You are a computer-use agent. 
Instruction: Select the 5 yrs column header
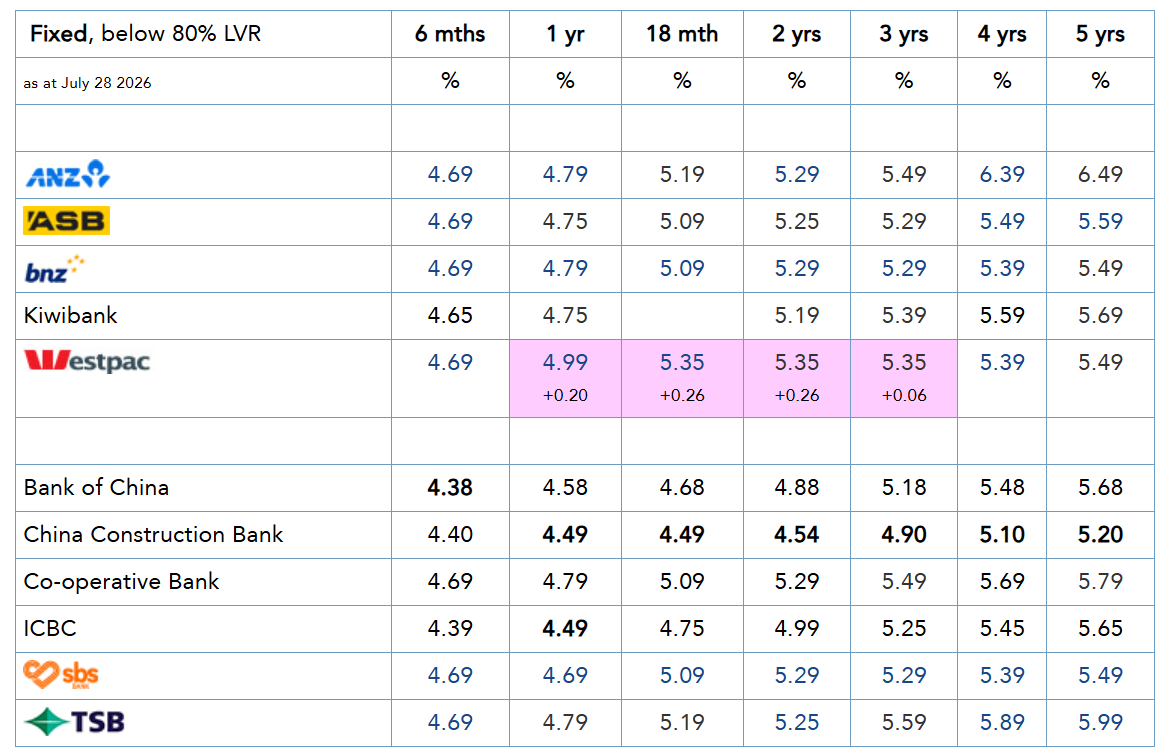pyautogui.click(x=1100, y=33)
